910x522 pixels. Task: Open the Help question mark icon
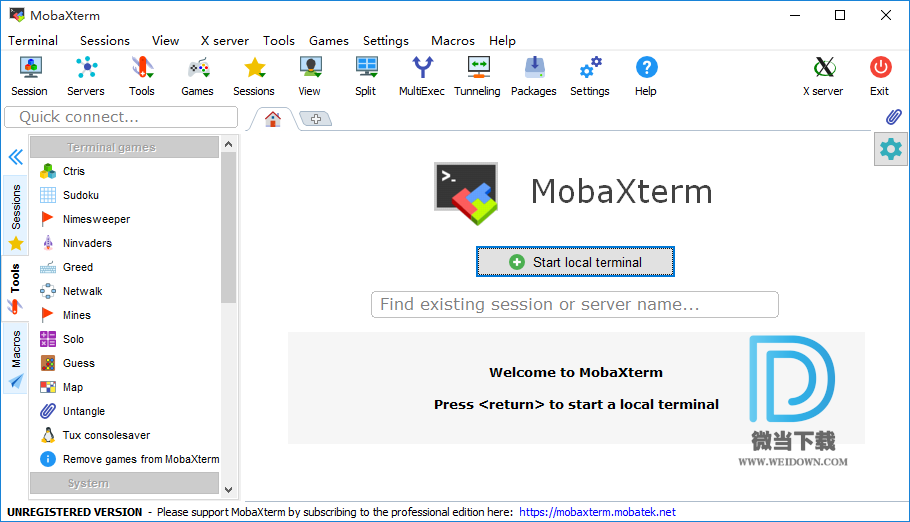coord(646,76)
